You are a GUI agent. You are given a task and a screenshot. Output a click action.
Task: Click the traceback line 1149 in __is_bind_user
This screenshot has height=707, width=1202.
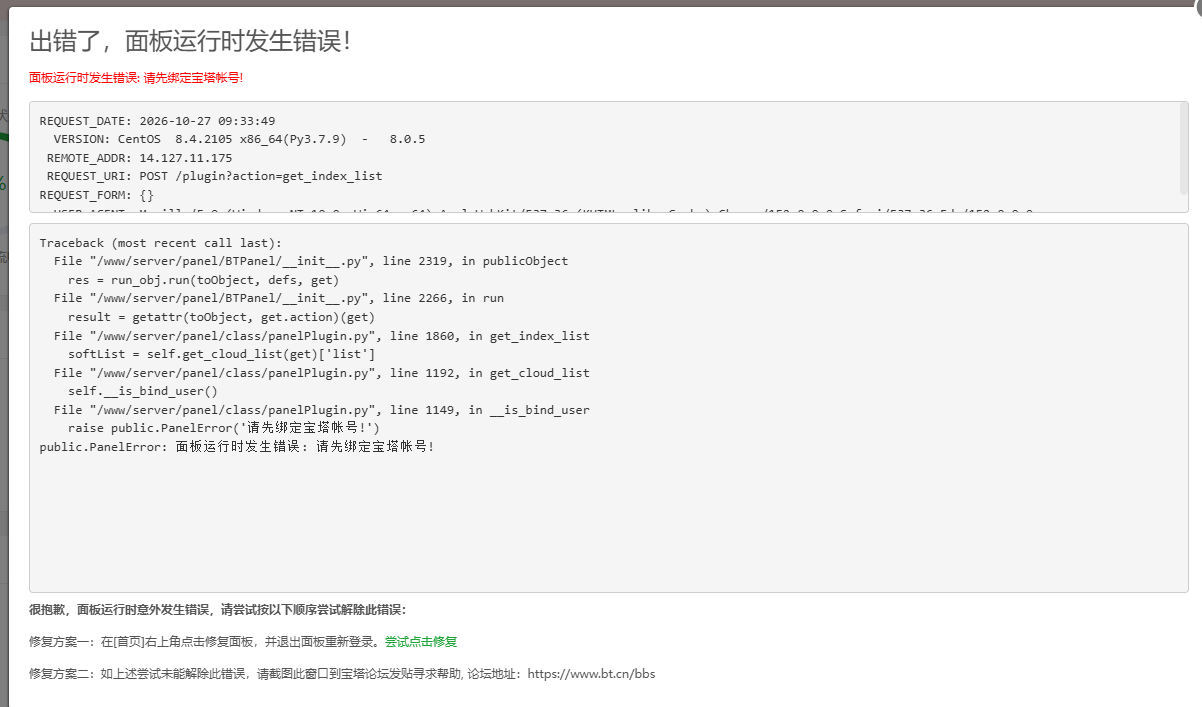pyautogui.click(x=322, y=410)
